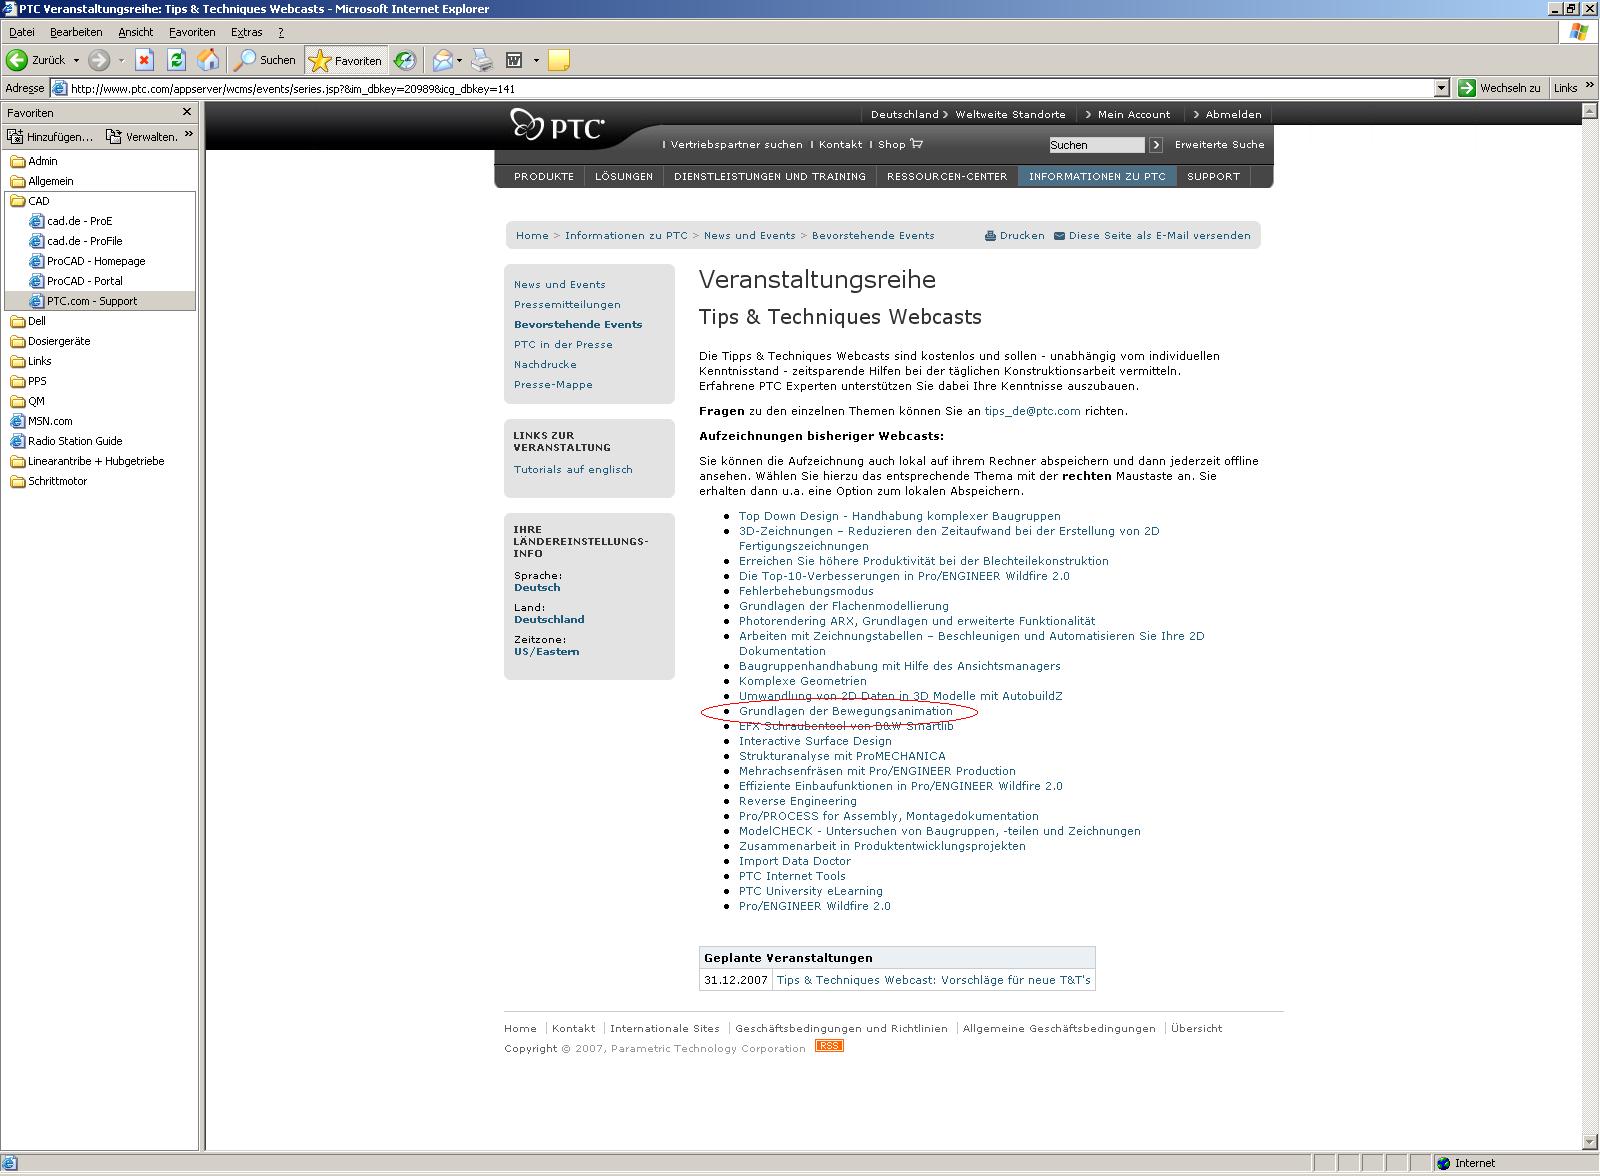Open ProCAD - Homepage favorite
1600x1176 pixels.
pos(87,261)
